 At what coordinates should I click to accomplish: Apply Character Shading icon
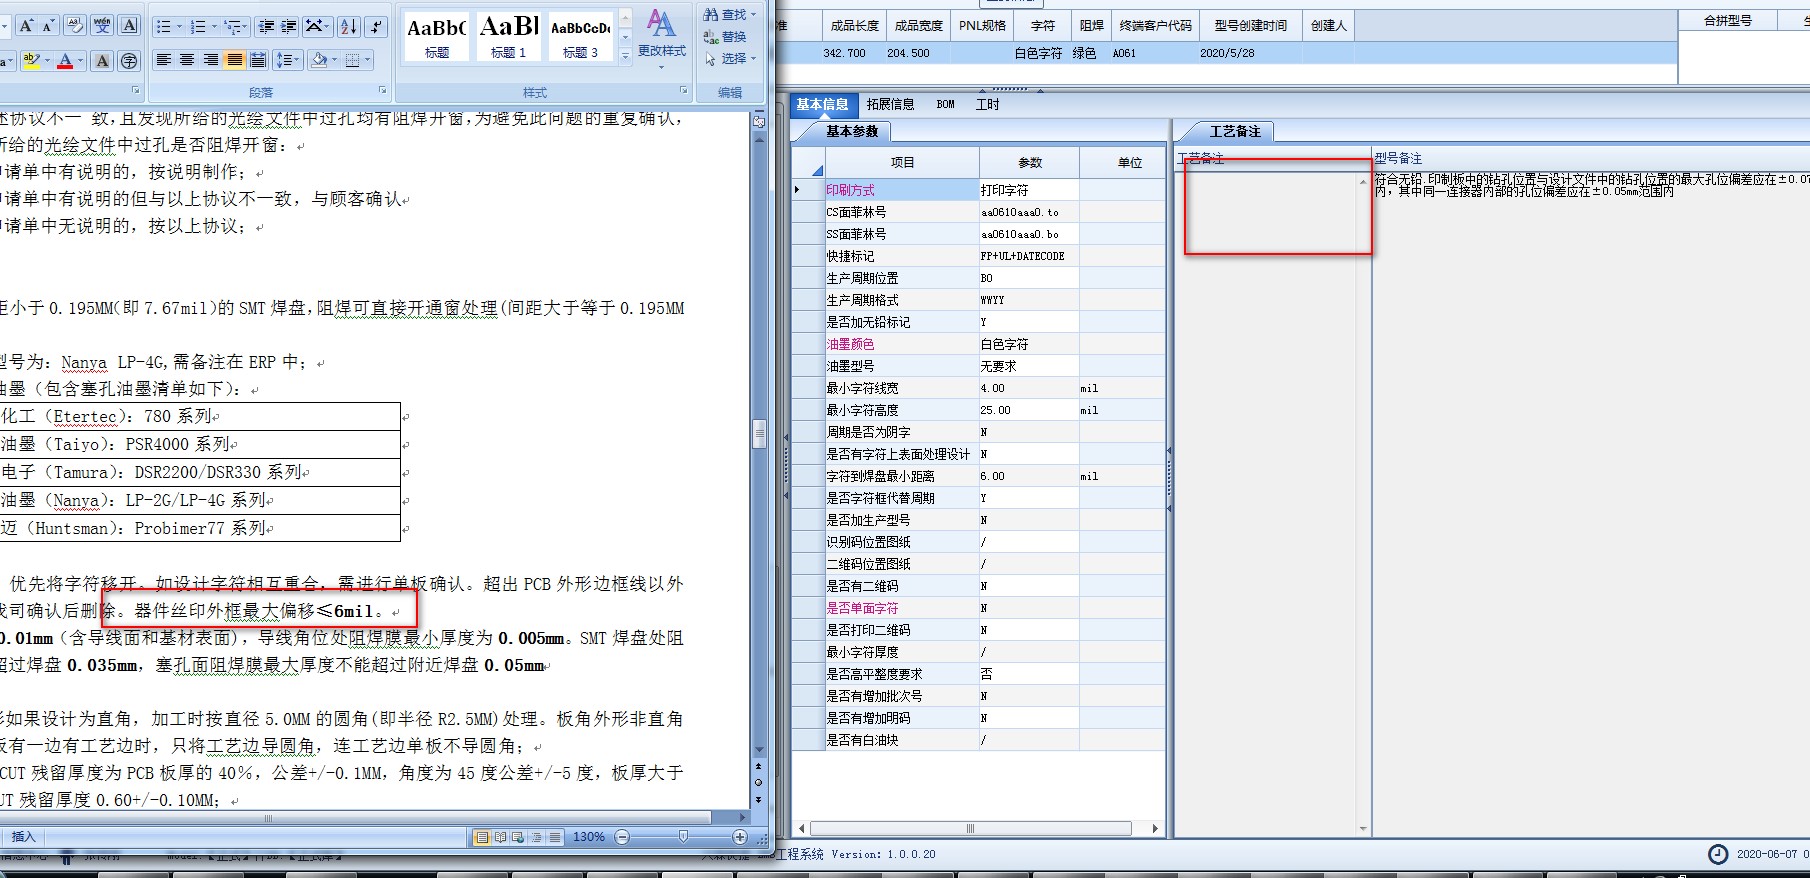[x=103, y=61]
